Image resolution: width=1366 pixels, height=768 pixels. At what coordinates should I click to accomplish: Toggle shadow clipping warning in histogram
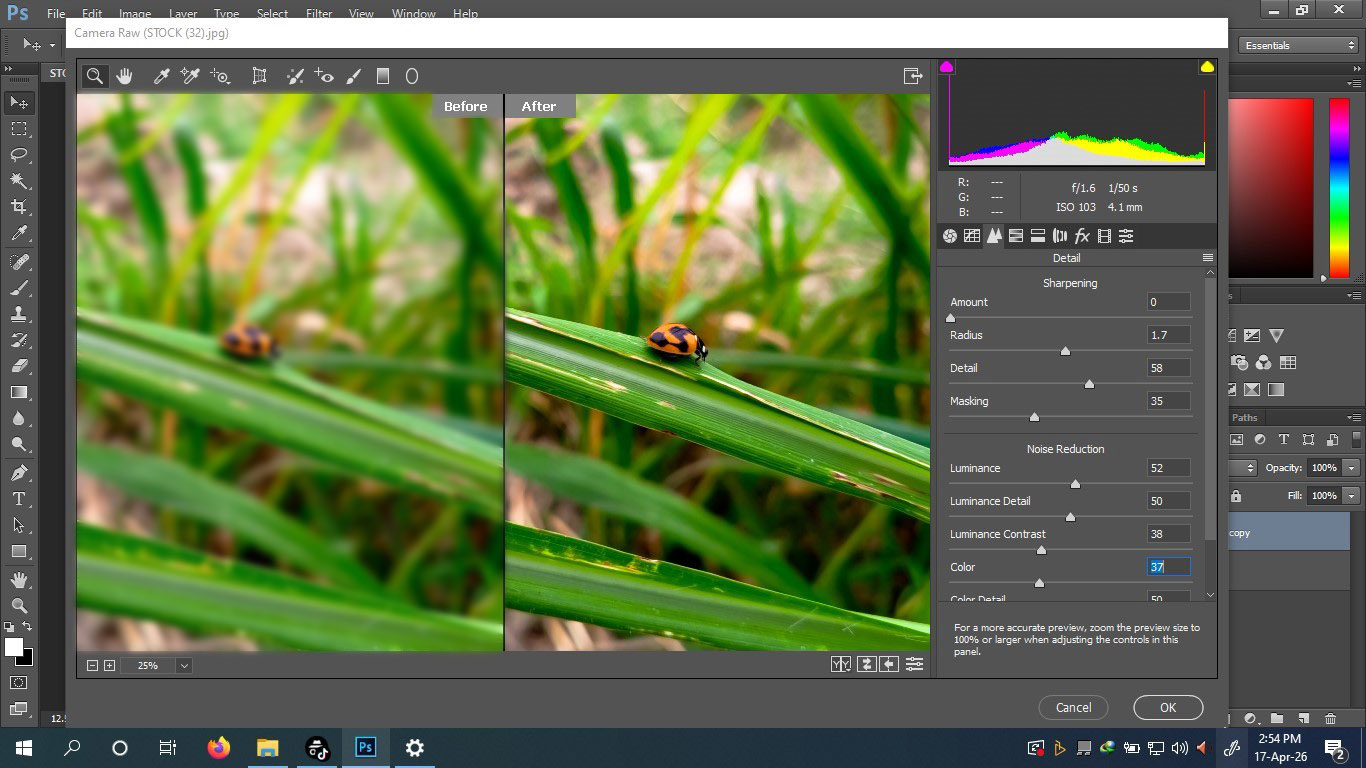pos(946,67)
